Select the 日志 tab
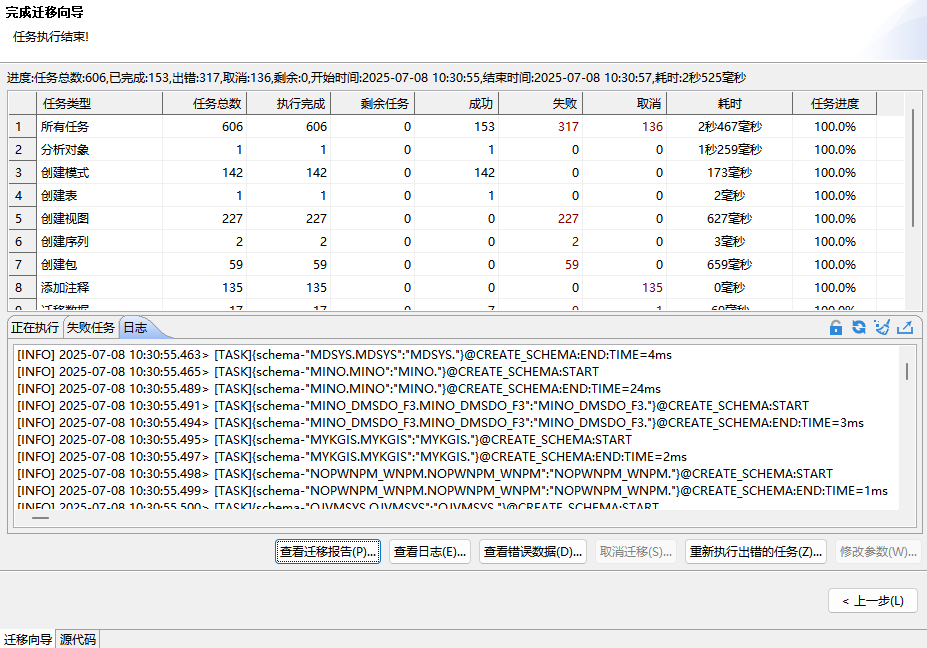 pyautogui.click(x=134, y=328)
